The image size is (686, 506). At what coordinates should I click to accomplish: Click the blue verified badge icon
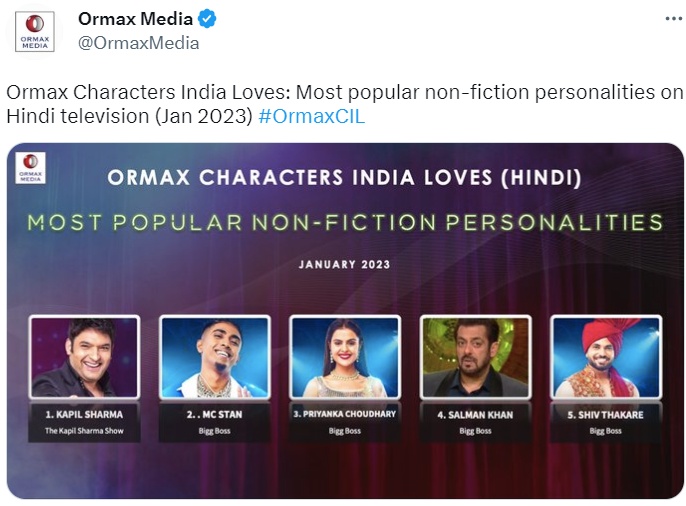(206, 20)
